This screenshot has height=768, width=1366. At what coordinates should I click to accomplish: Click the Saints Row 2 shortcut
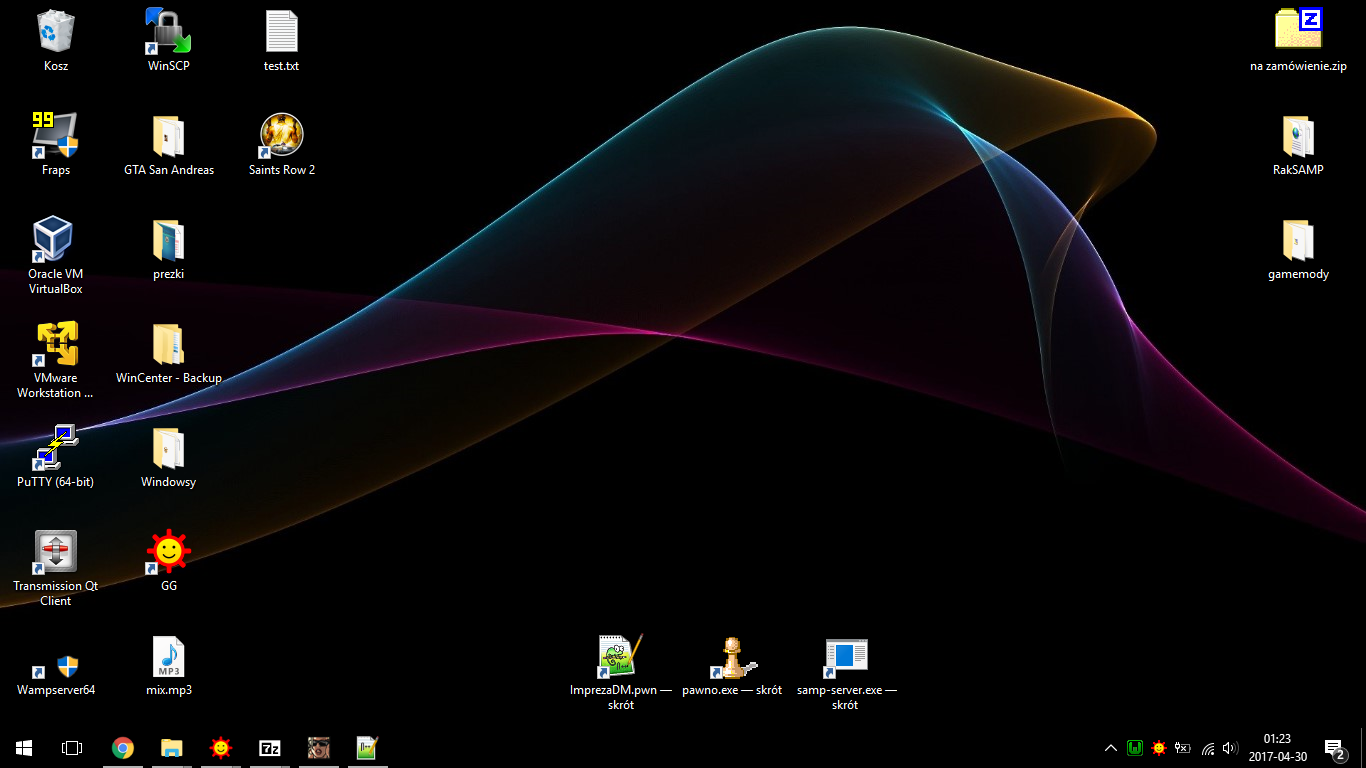tap(281, 136)
